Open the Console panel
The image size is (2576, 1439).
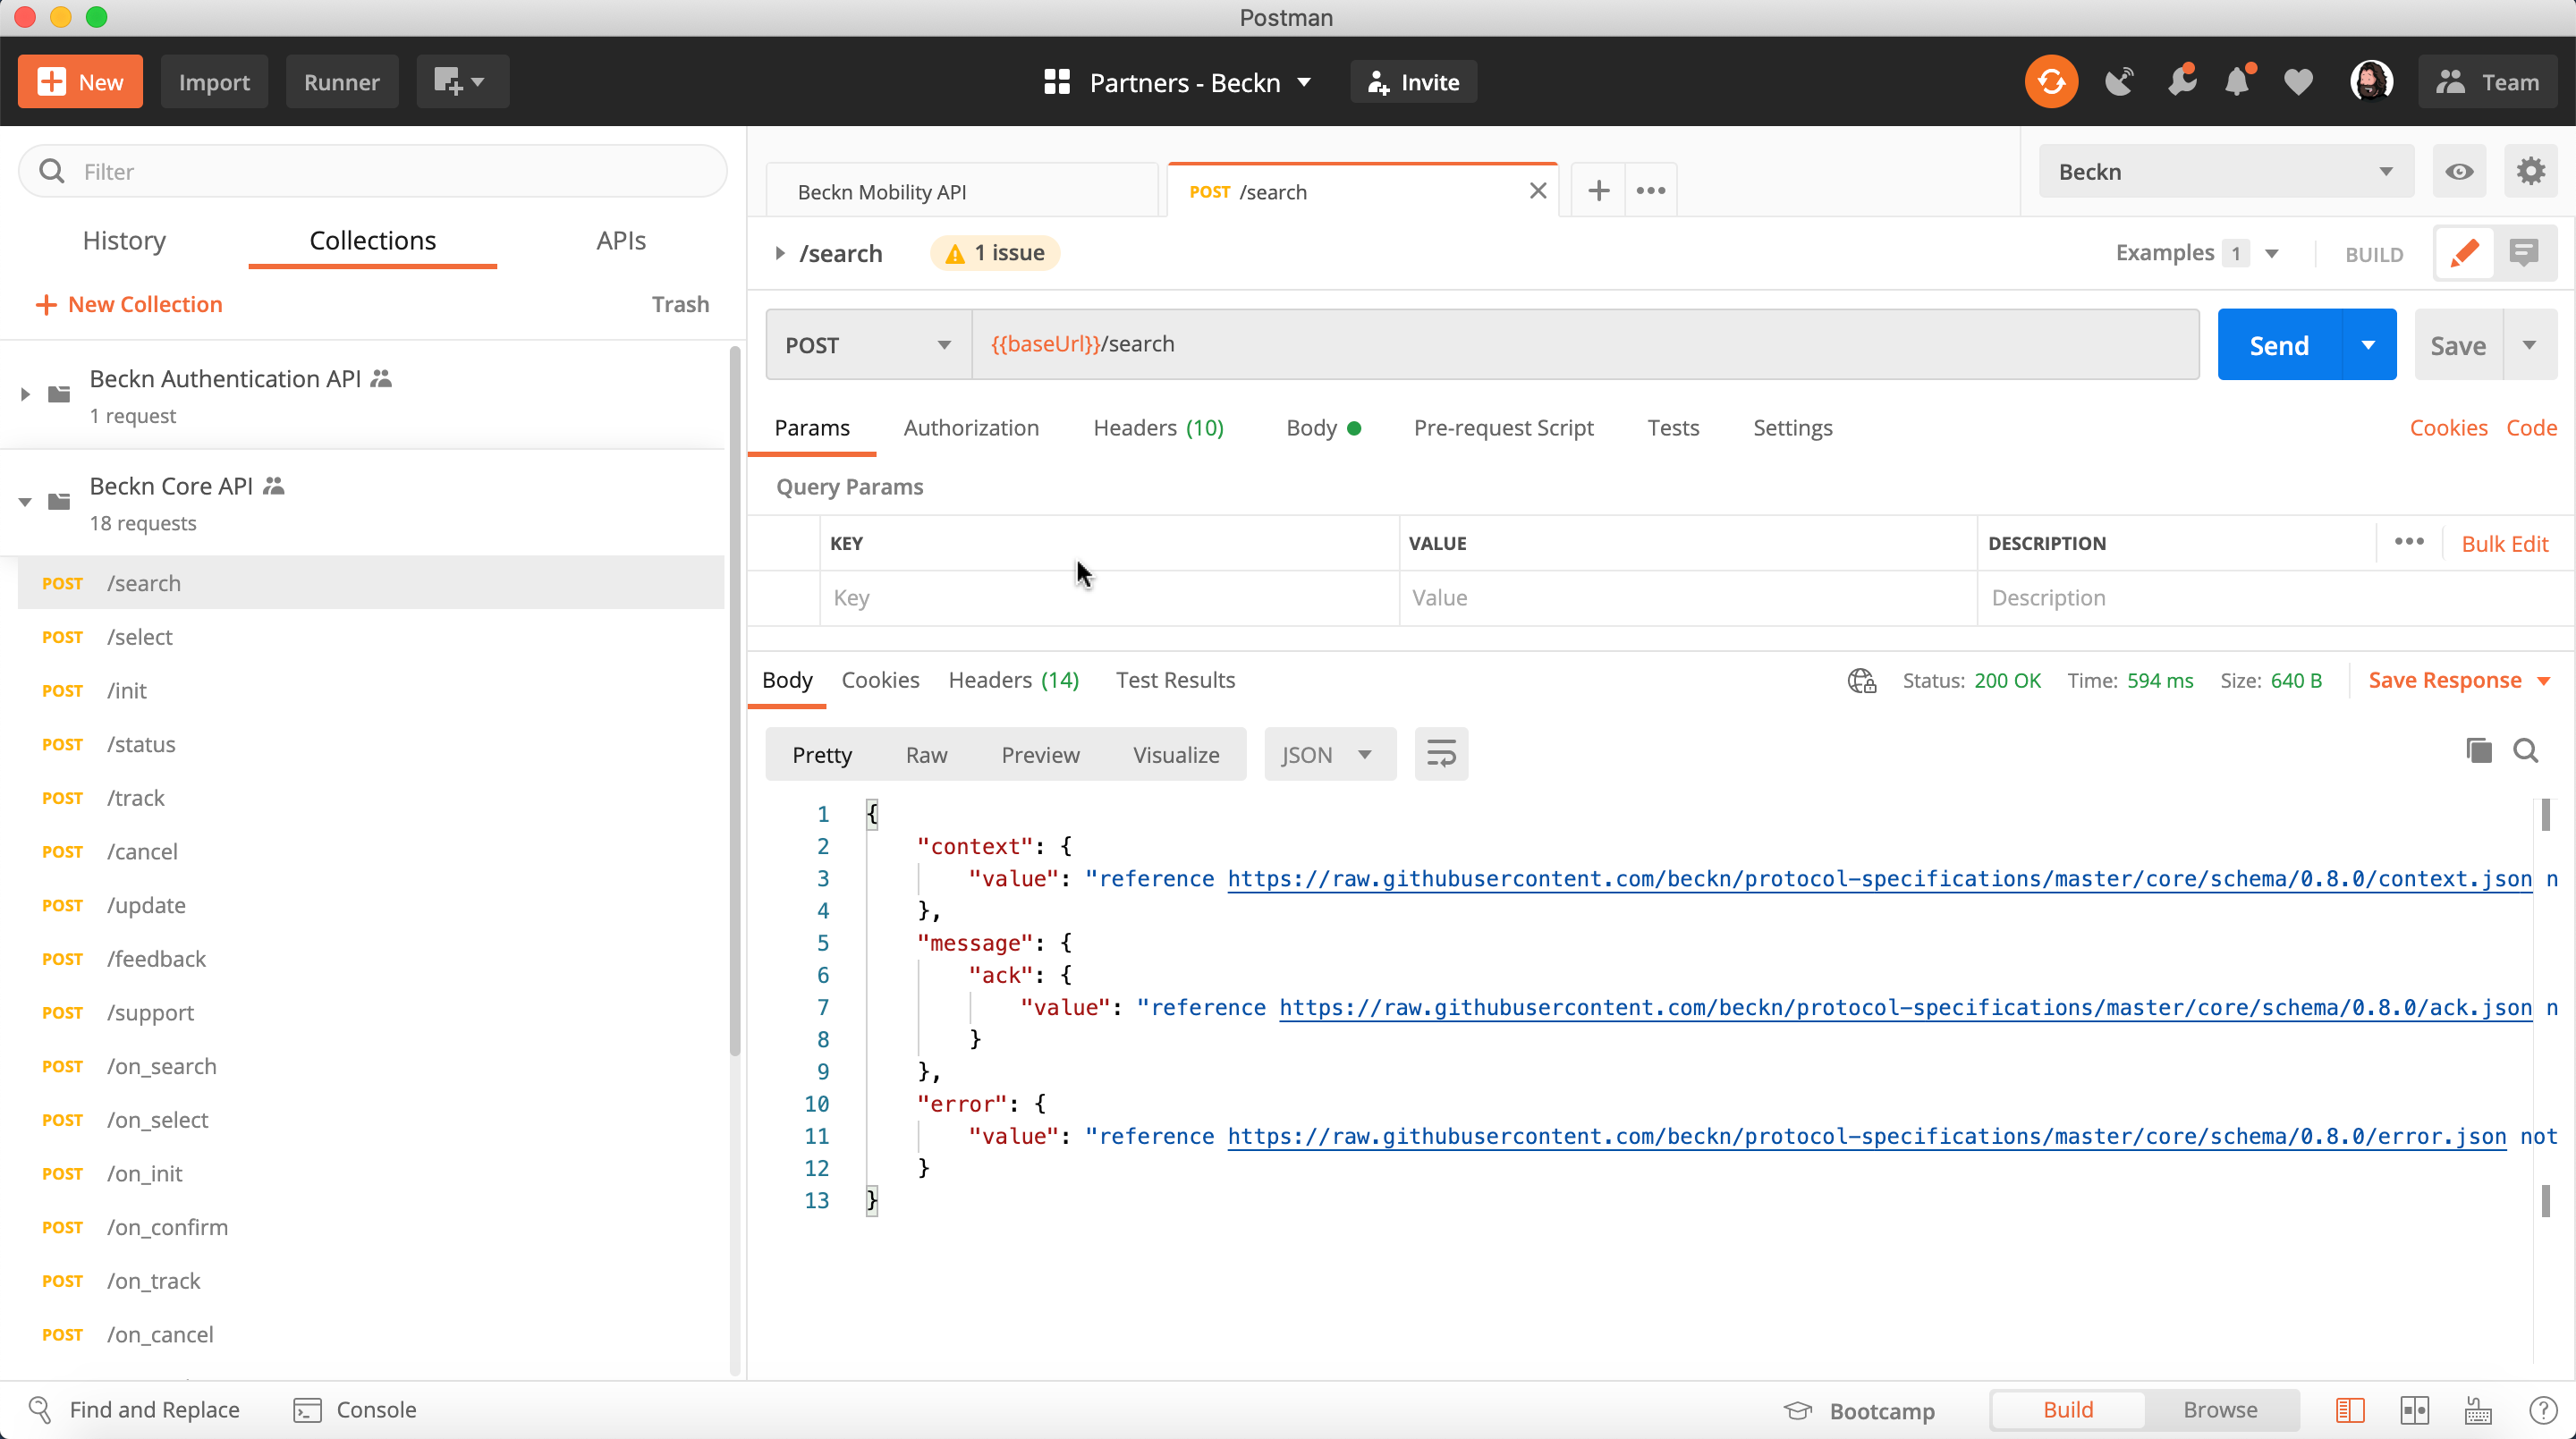pyautogui.click(x=355, y=1410)
